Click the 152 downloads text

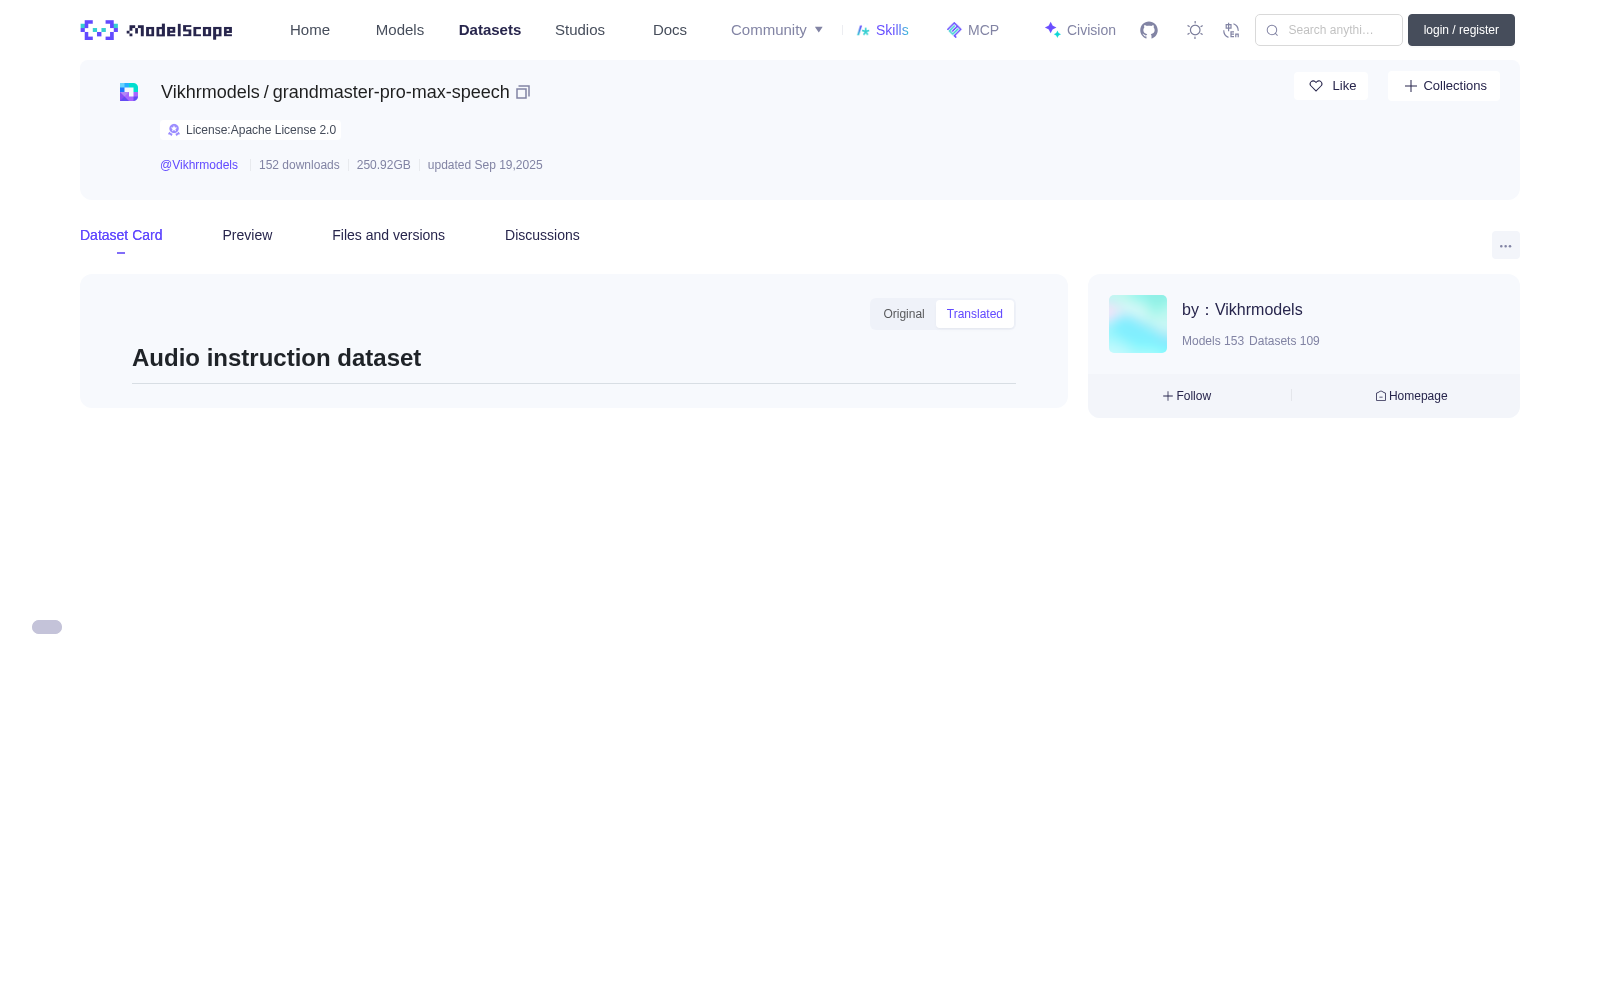click(x=299, y=165)
